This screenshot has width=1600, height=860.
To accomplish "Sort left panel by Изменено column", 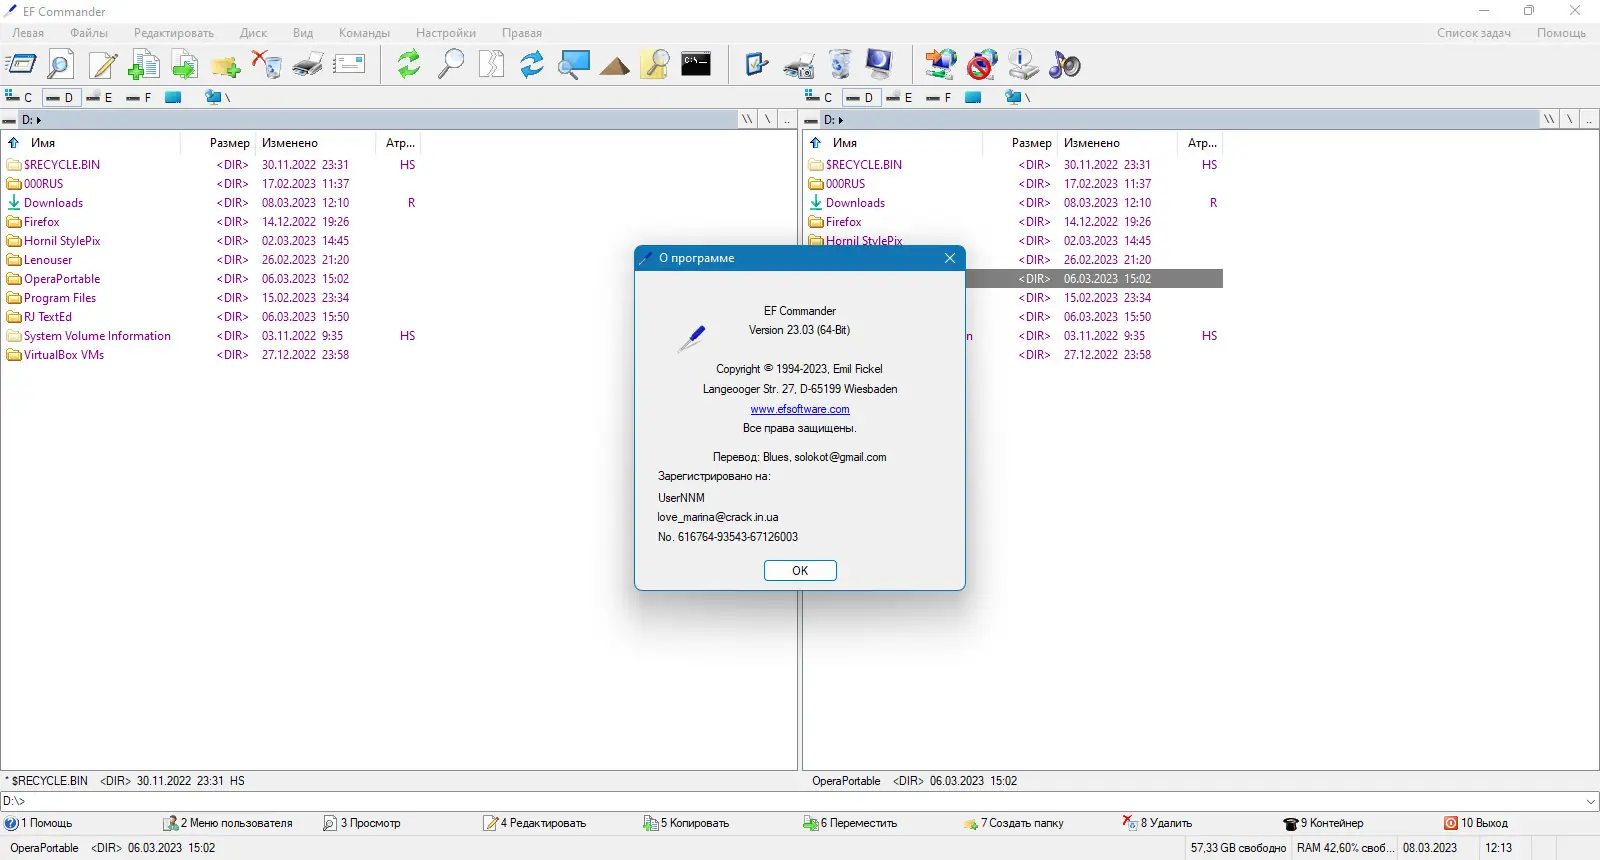I will 318,143.
